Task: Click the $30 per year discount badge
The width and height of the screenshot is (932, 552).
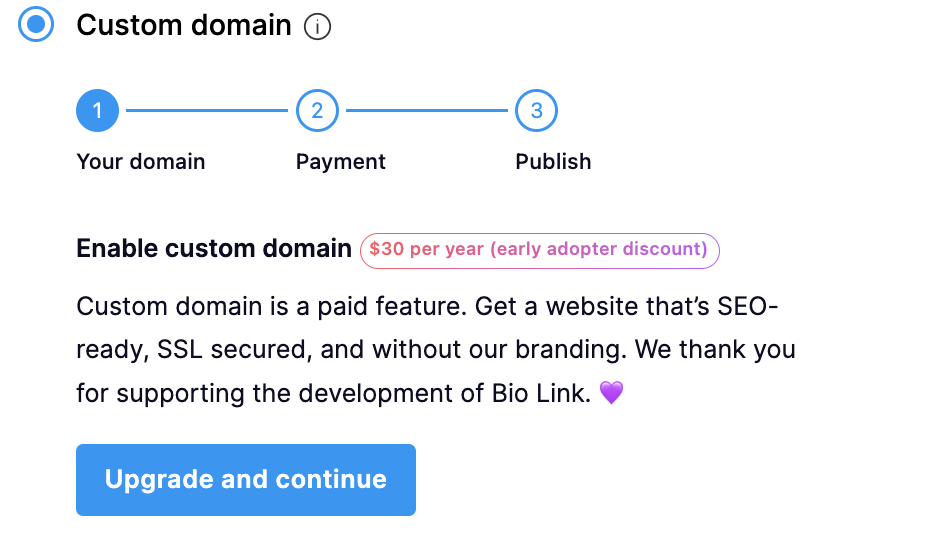Action: click(x=540, y=250)
